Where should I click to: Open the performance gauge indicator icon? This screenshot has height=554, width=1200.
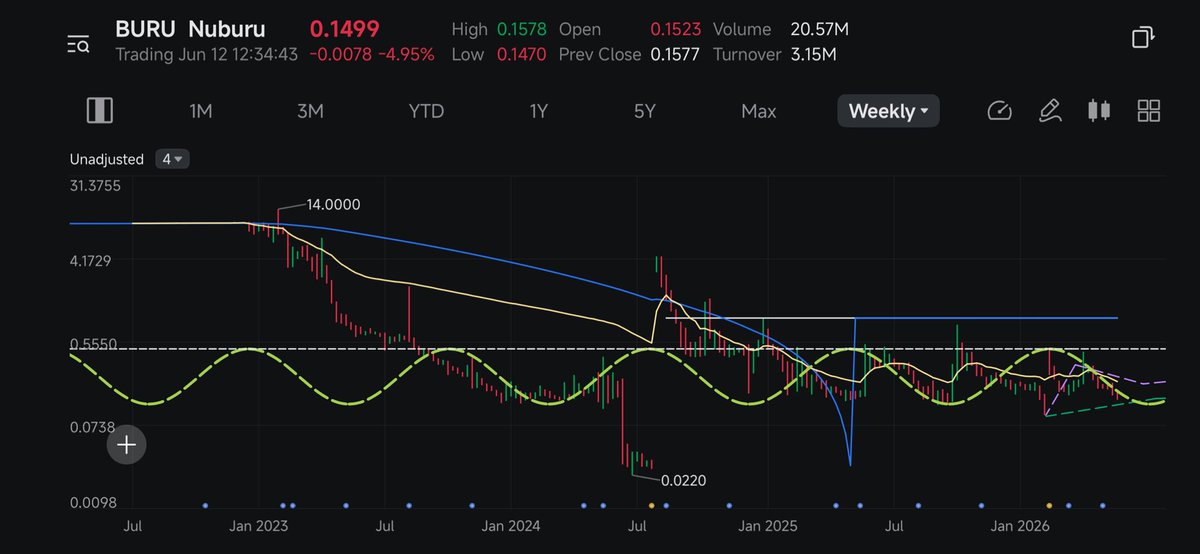[999, 111]
